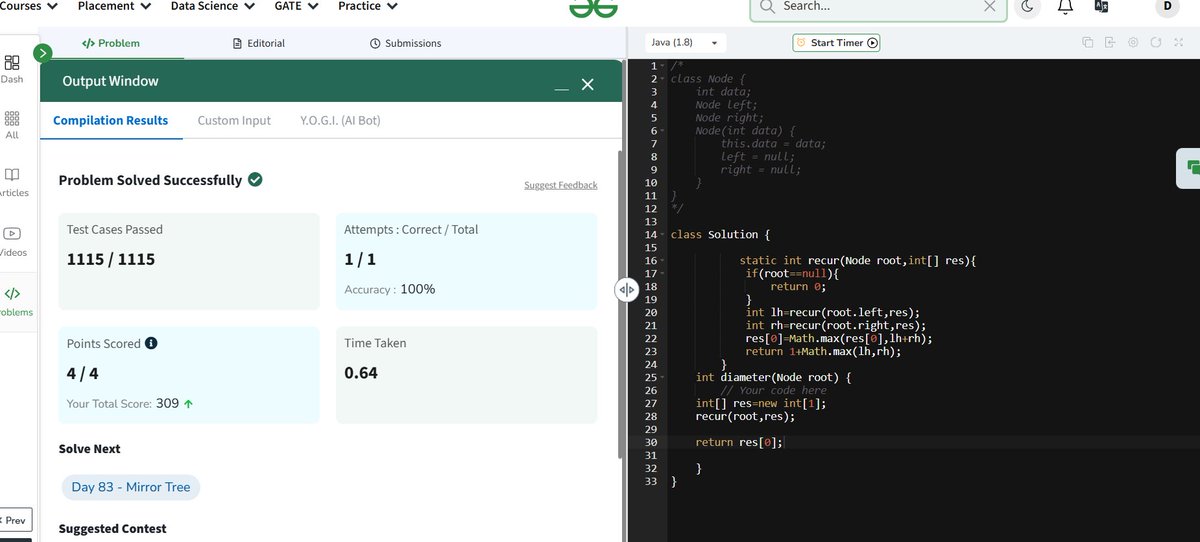The width and height of the screenshot is (1200, 542).
Task: Switch to the Editorial tab
Action: [x=258, y=43]
